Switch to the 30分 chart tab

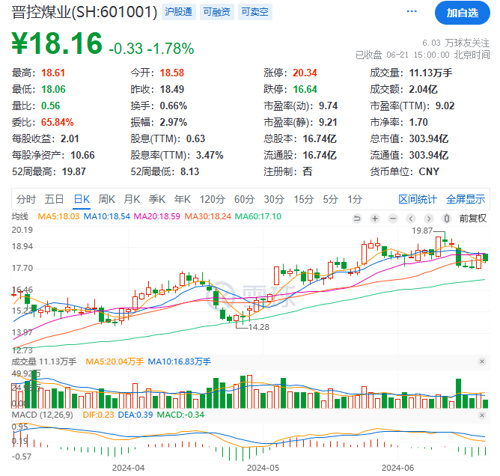click(274, 199)
